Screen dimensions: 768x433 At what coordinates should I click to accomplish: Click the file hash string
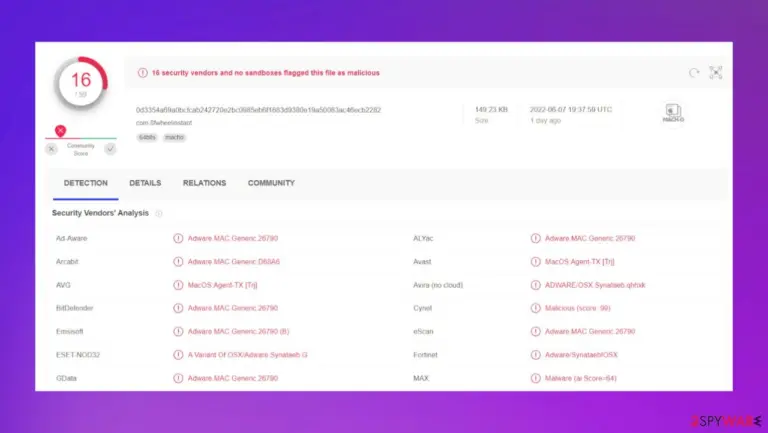pyautogui.click(x=259, y=110)
